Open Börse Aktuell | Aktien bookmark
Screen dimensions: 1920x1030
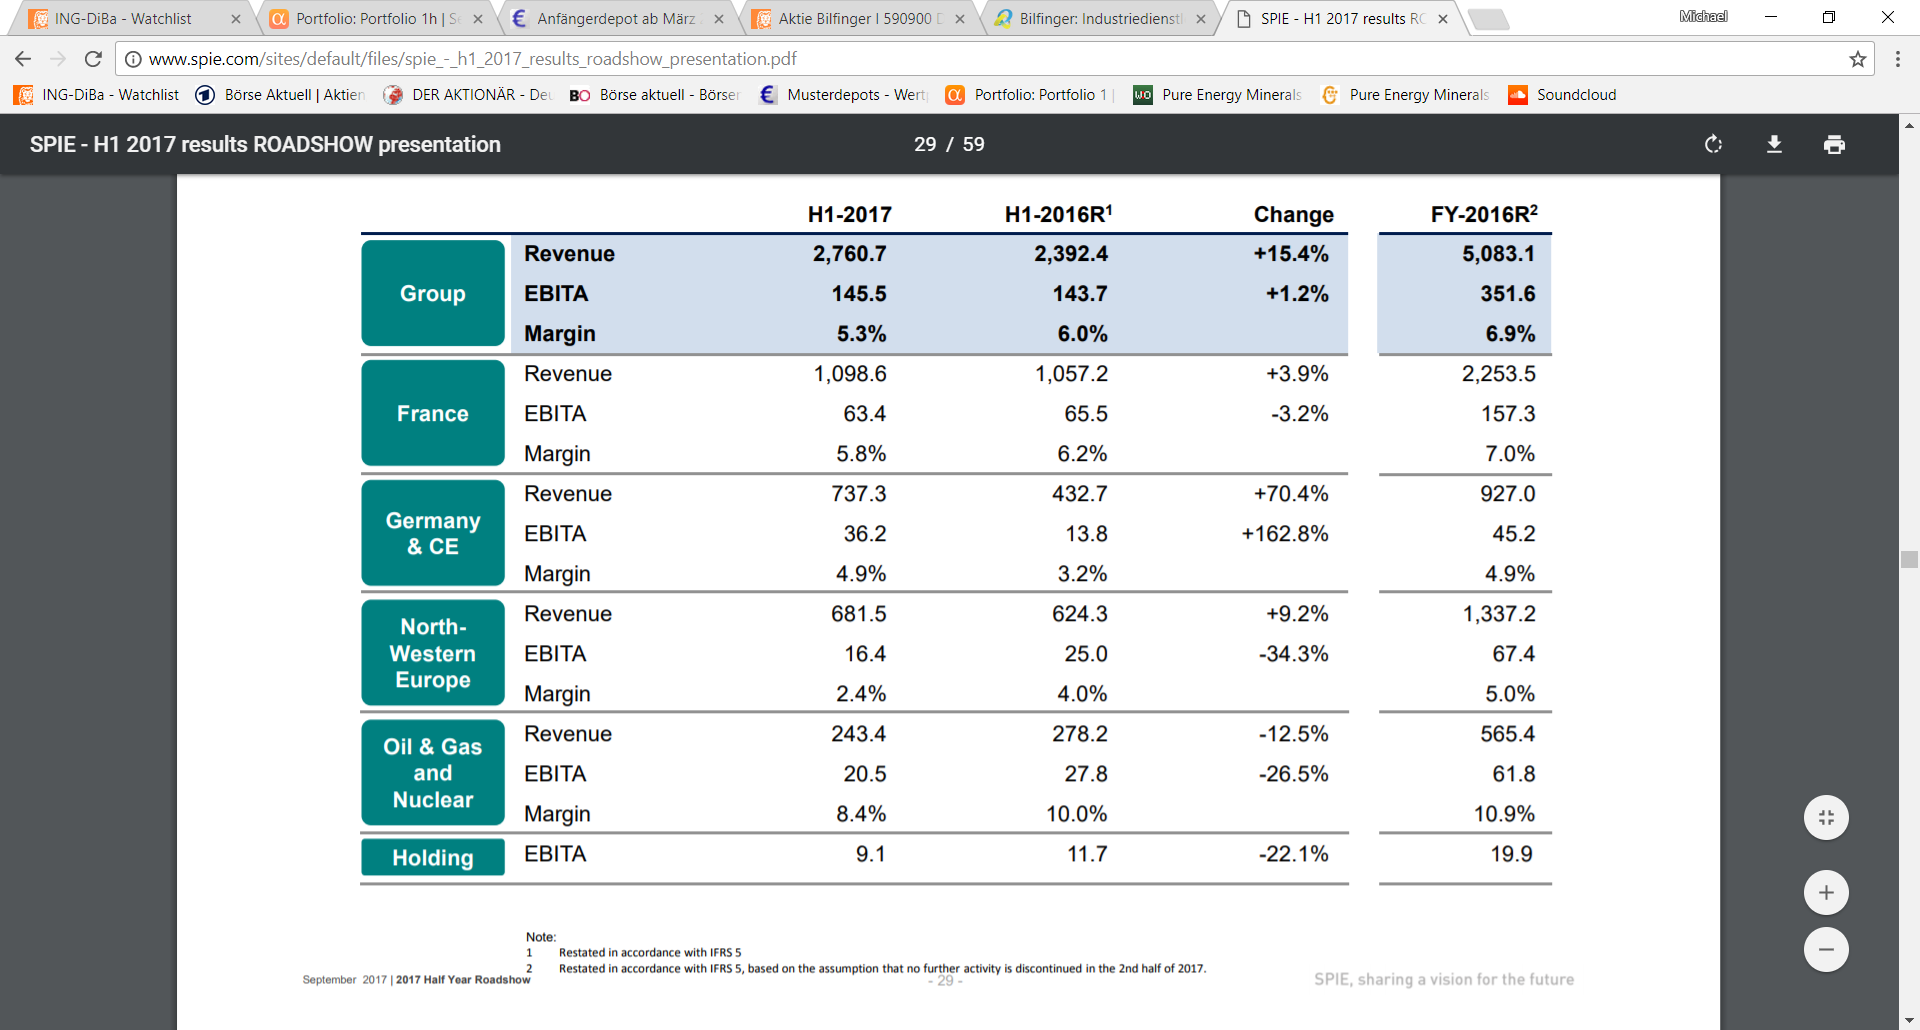(280, 95)
